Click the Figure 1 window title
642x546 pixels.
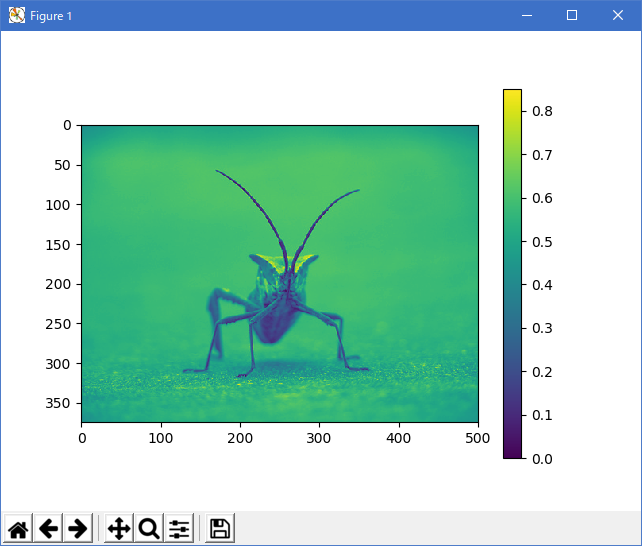pos(51,16)
